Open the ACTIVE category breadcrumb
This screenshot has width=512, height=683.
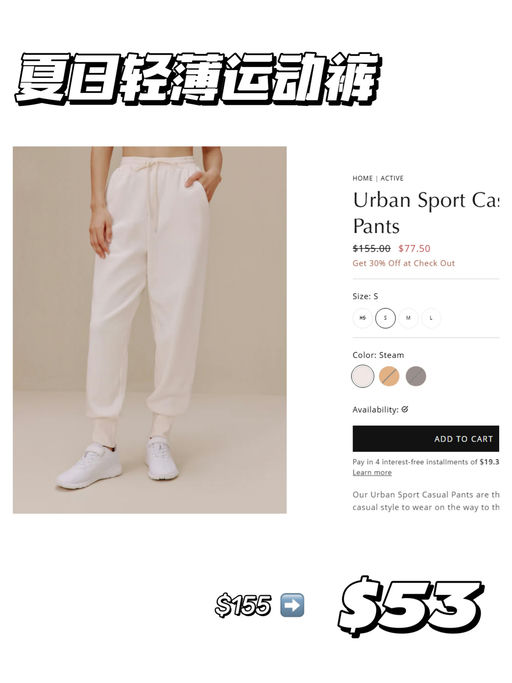point(392,178)
